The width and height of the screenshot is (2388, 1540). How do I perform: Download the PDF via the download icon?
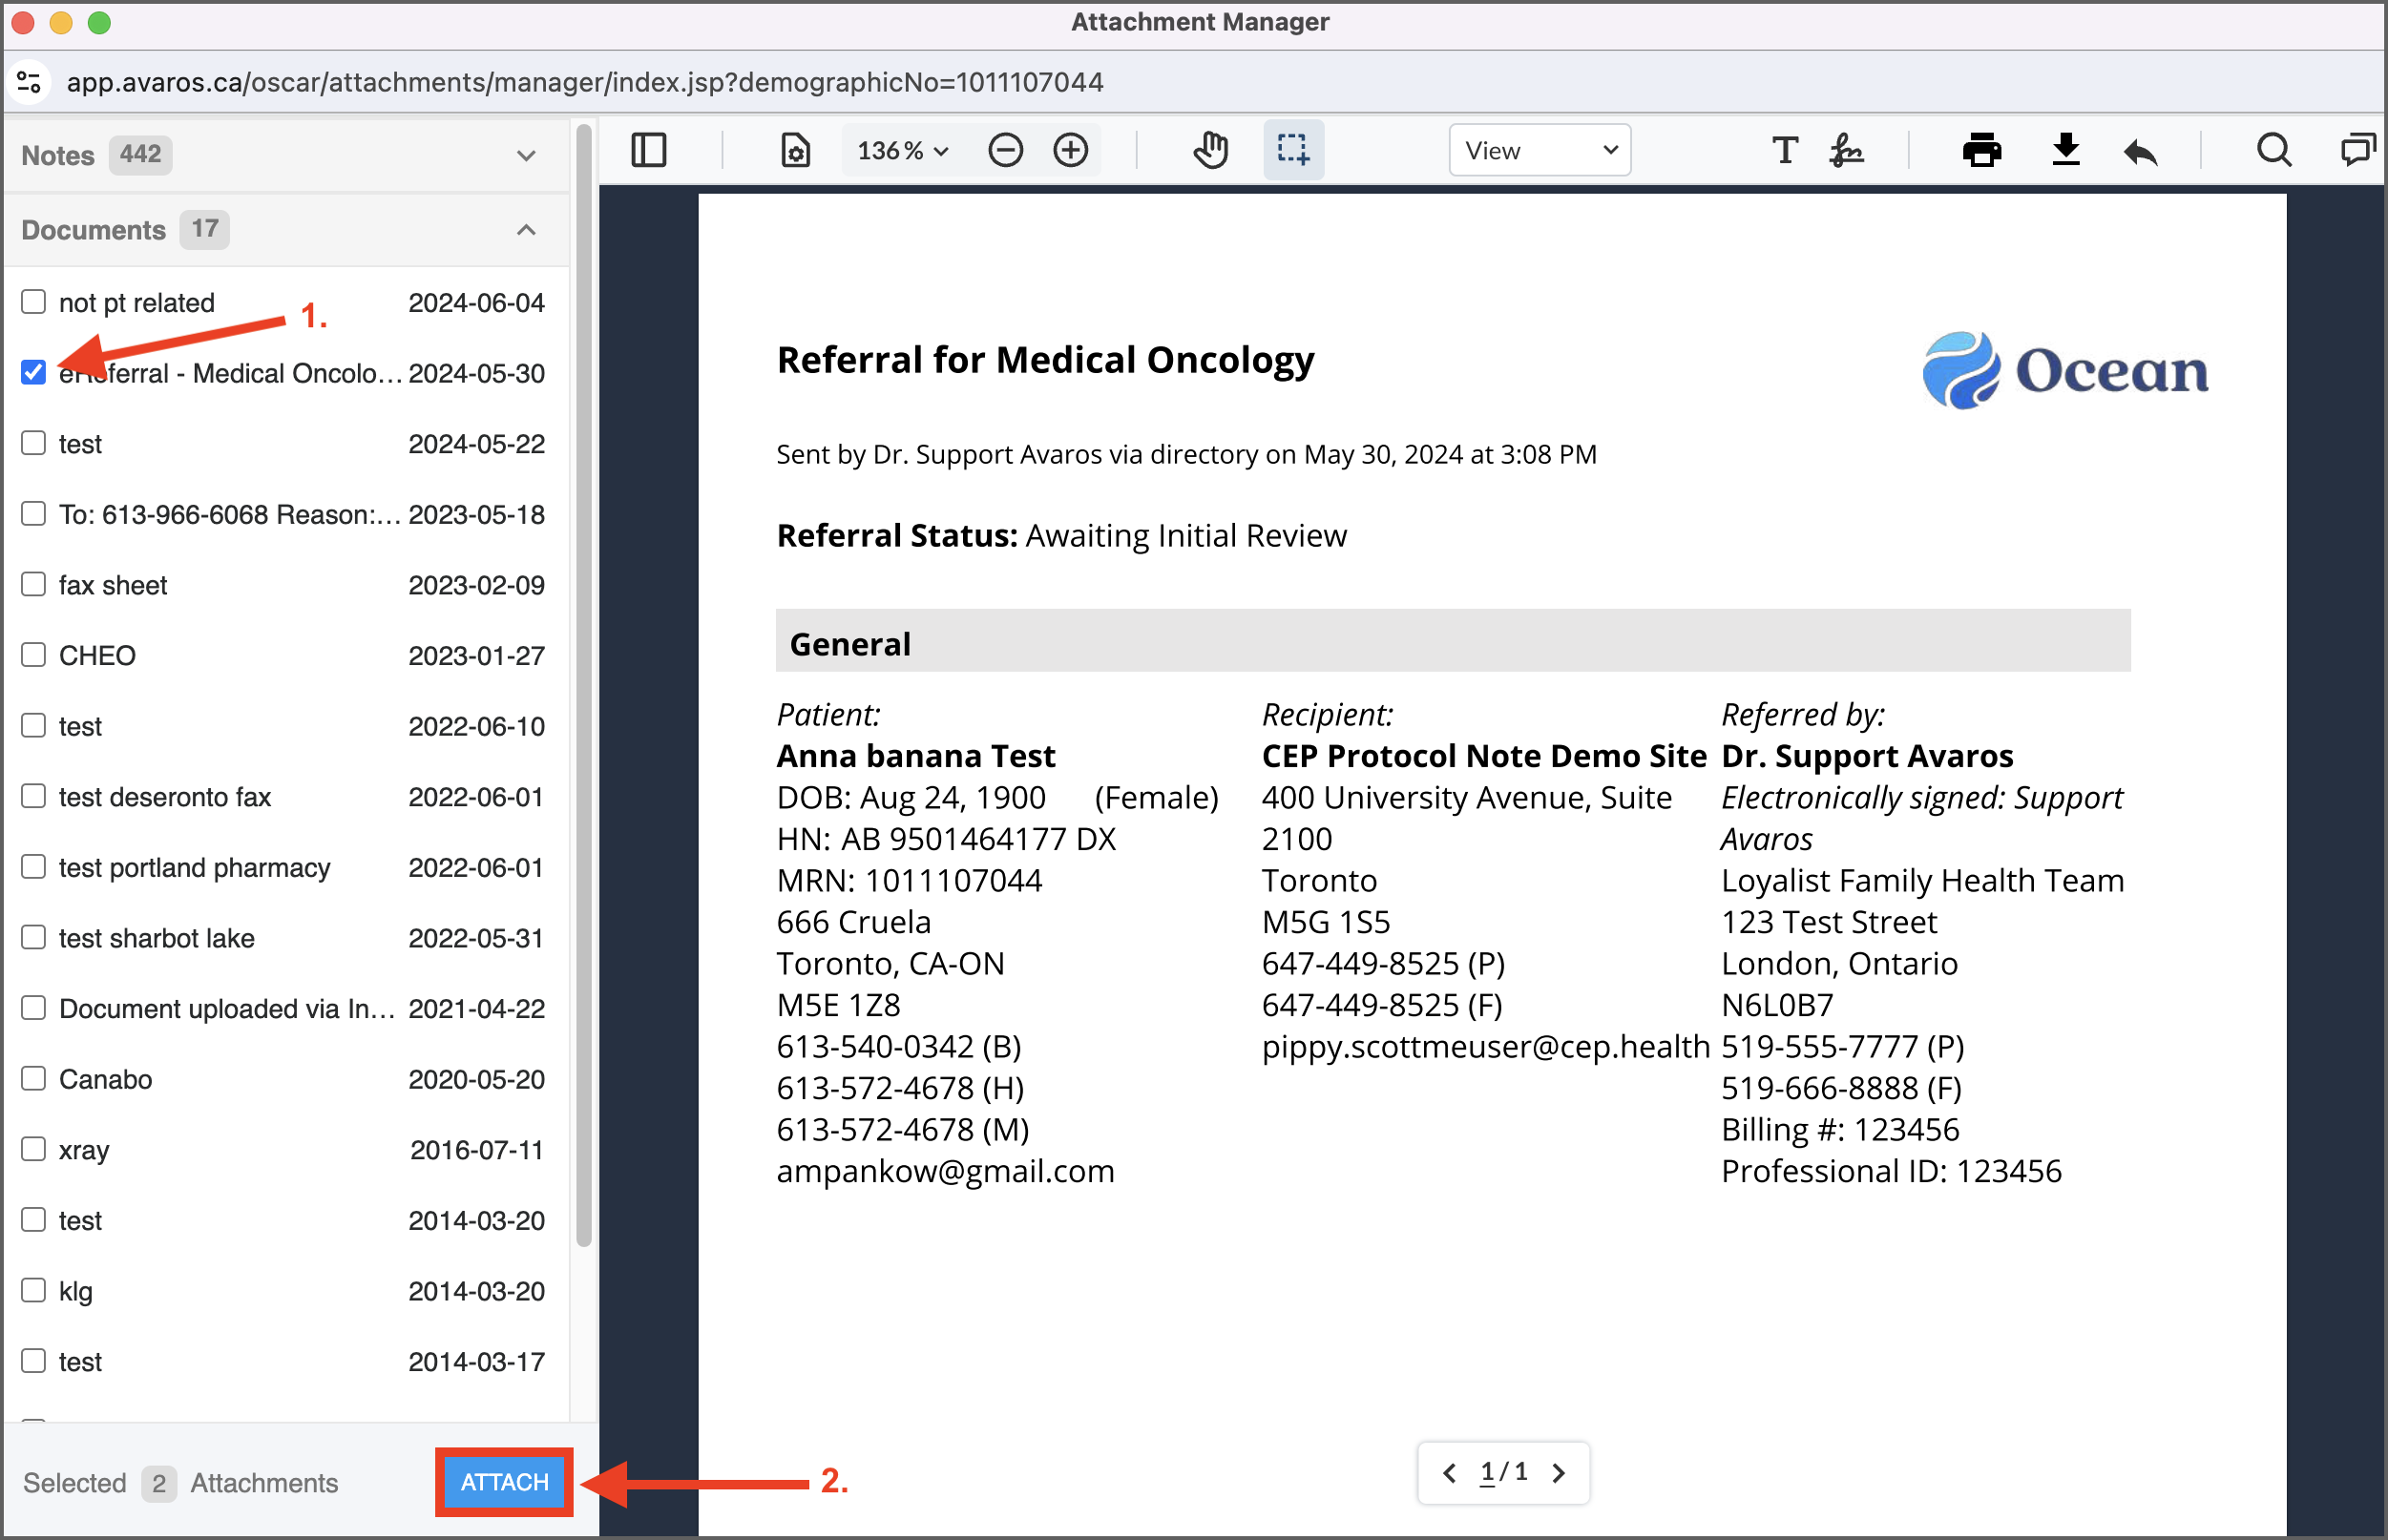[x=2065, y=150]
